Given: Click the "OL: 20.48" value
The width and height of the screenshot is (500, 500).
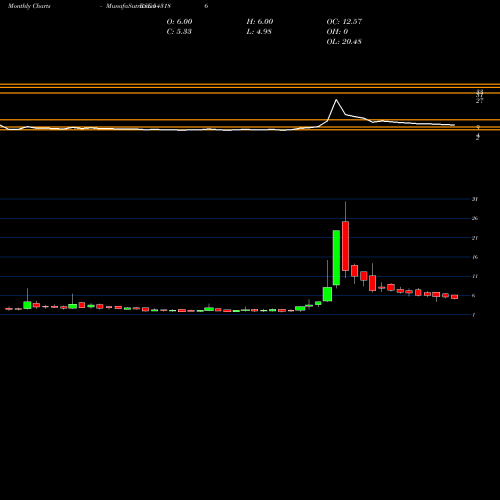Looking at the screenshot, I should (344, 41).
